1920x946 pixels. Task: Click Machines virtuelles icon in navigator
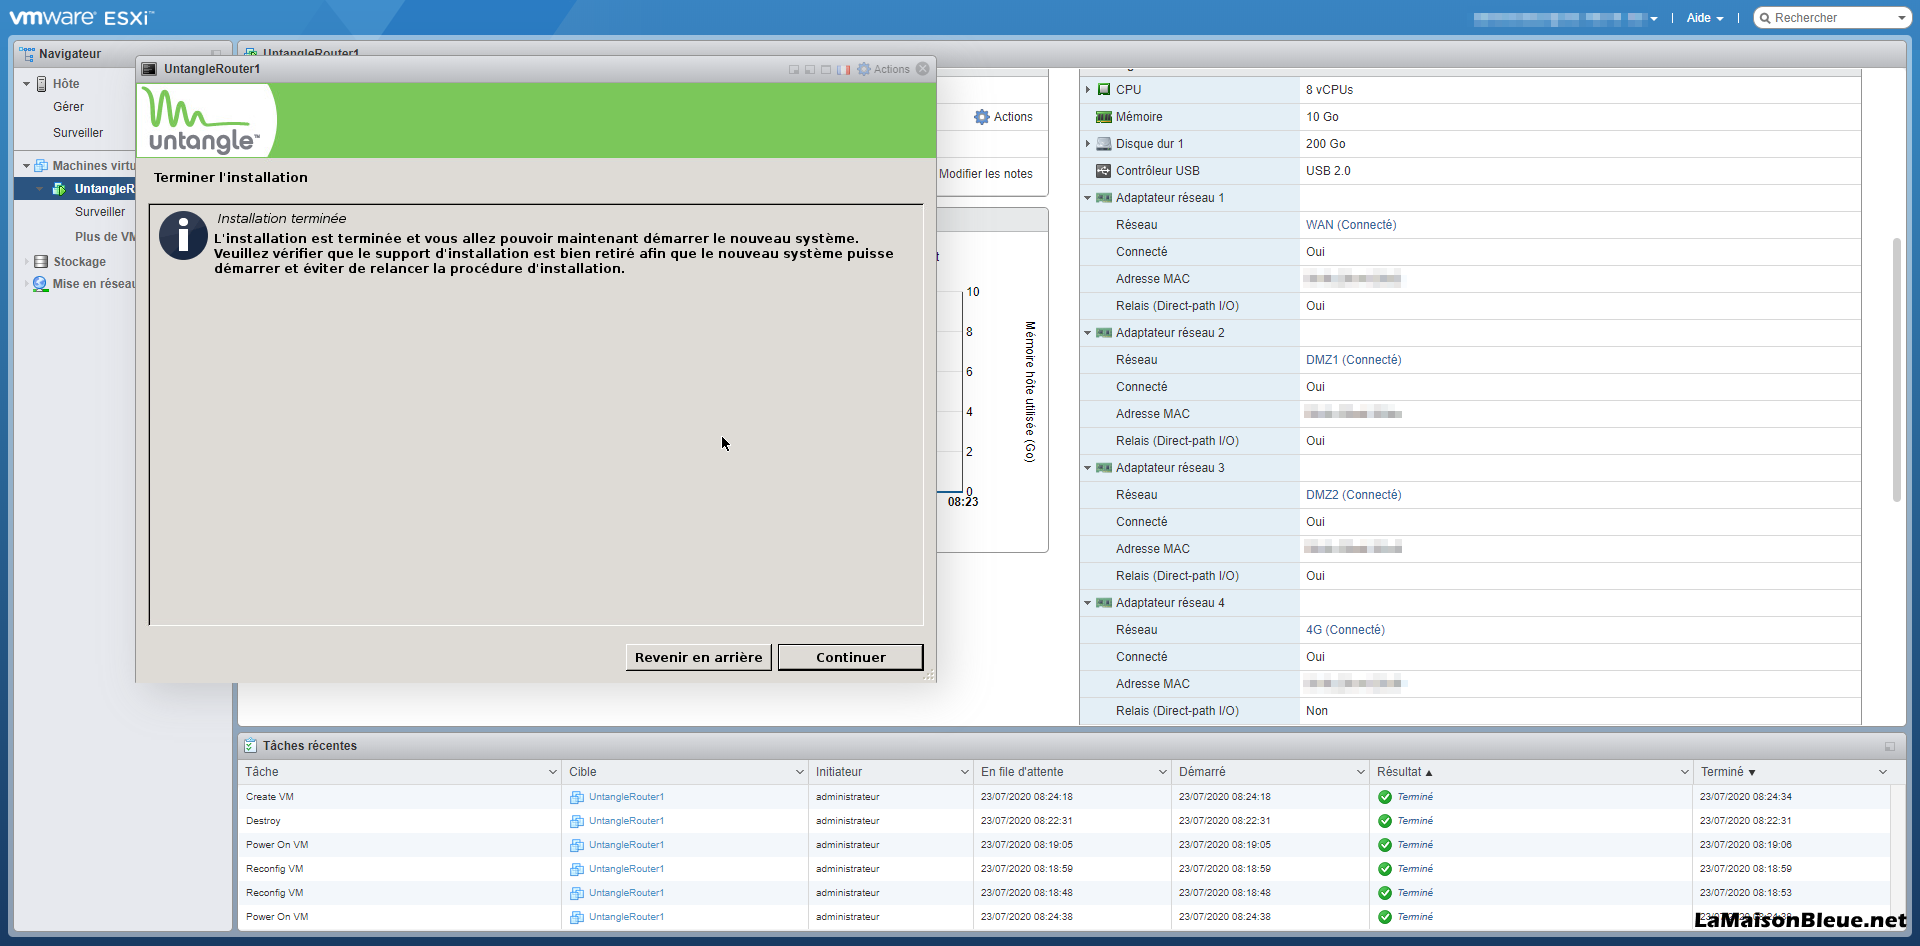tap(41, 166)
